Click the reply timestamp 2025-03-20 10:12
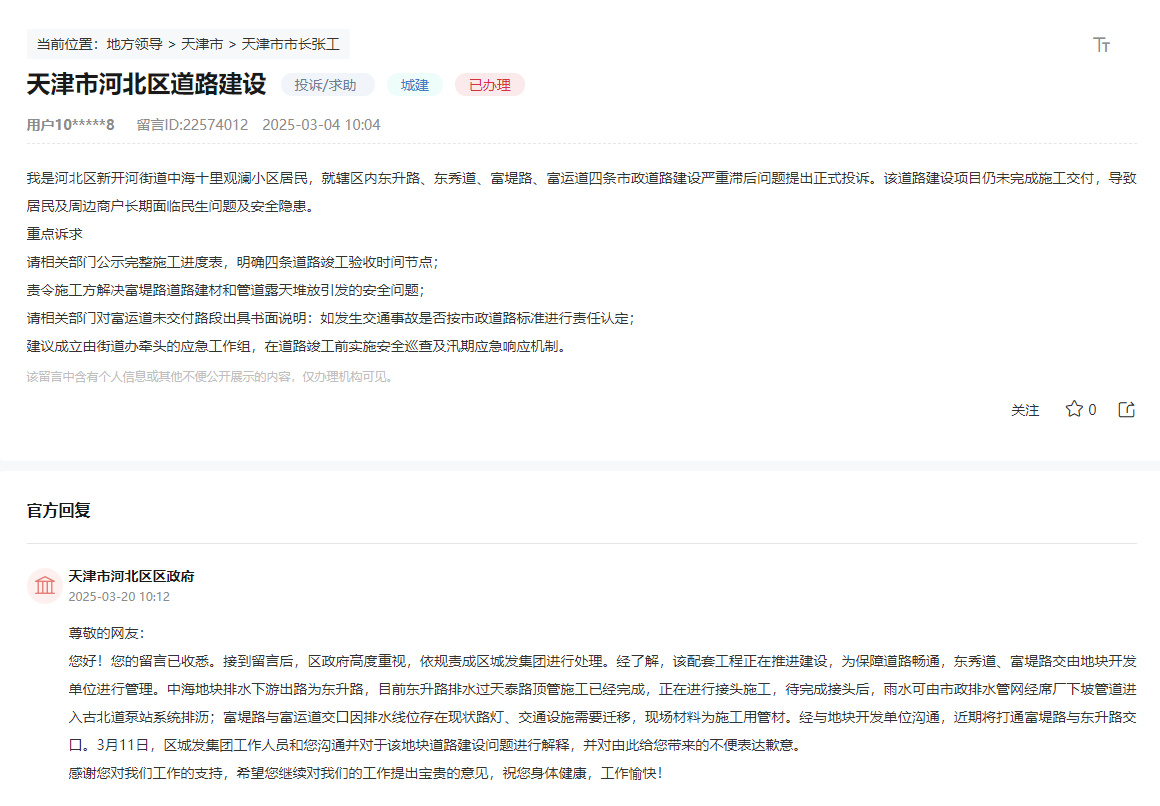 (x=119, y=597)
